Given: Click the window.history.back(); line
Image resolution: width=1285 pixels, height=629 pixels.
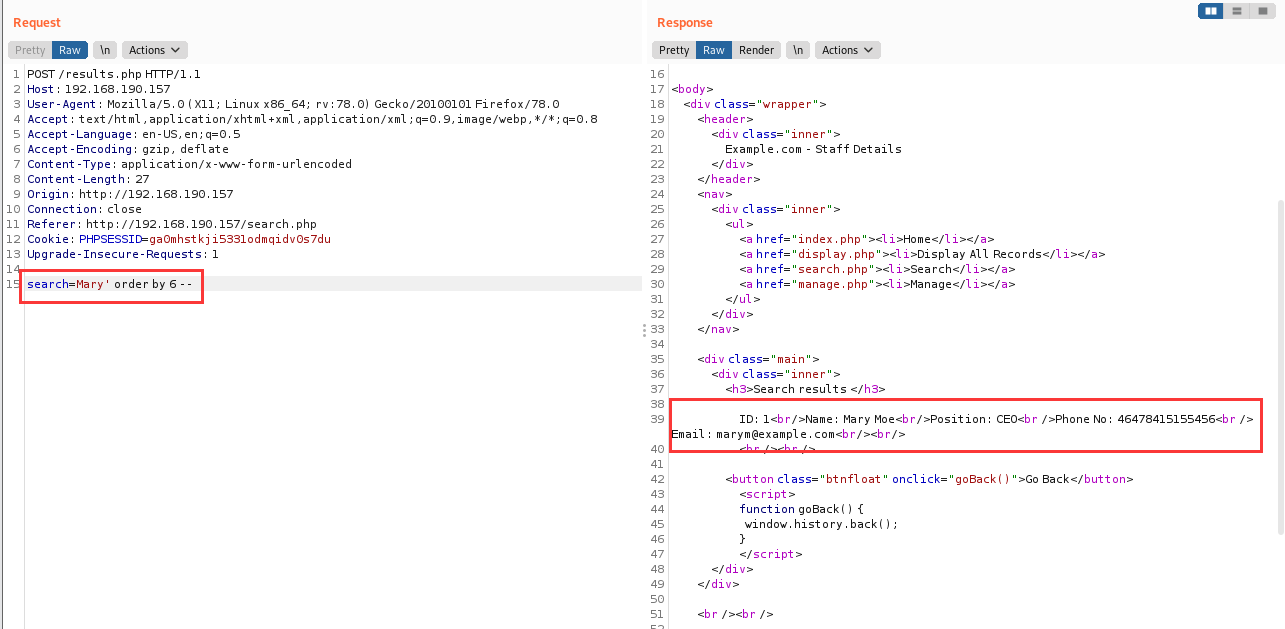Looking at the screenshot, I should 821,524.
